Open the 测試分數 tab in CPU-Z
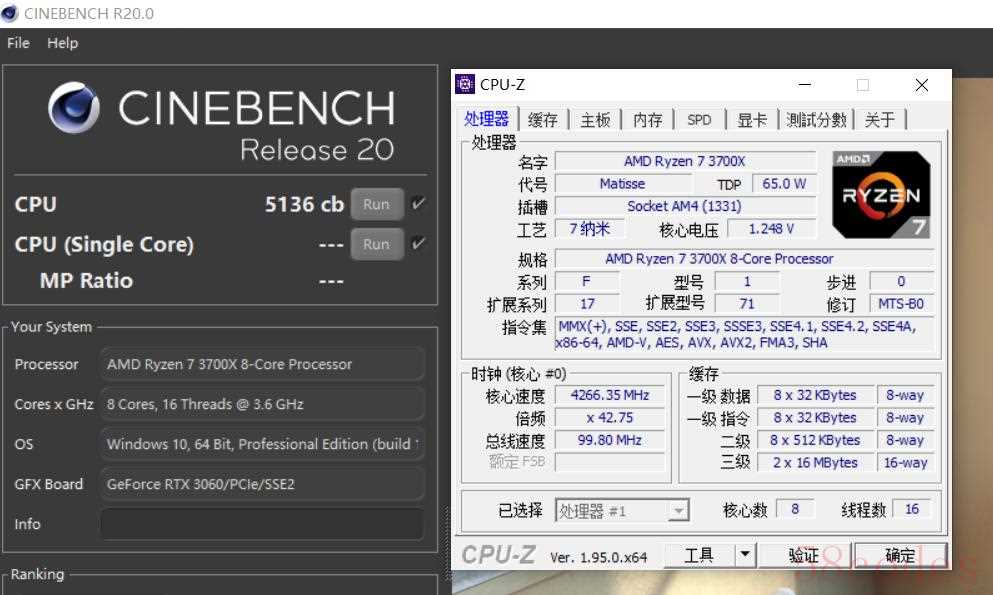The image size is (993, 595). point(816,120)
